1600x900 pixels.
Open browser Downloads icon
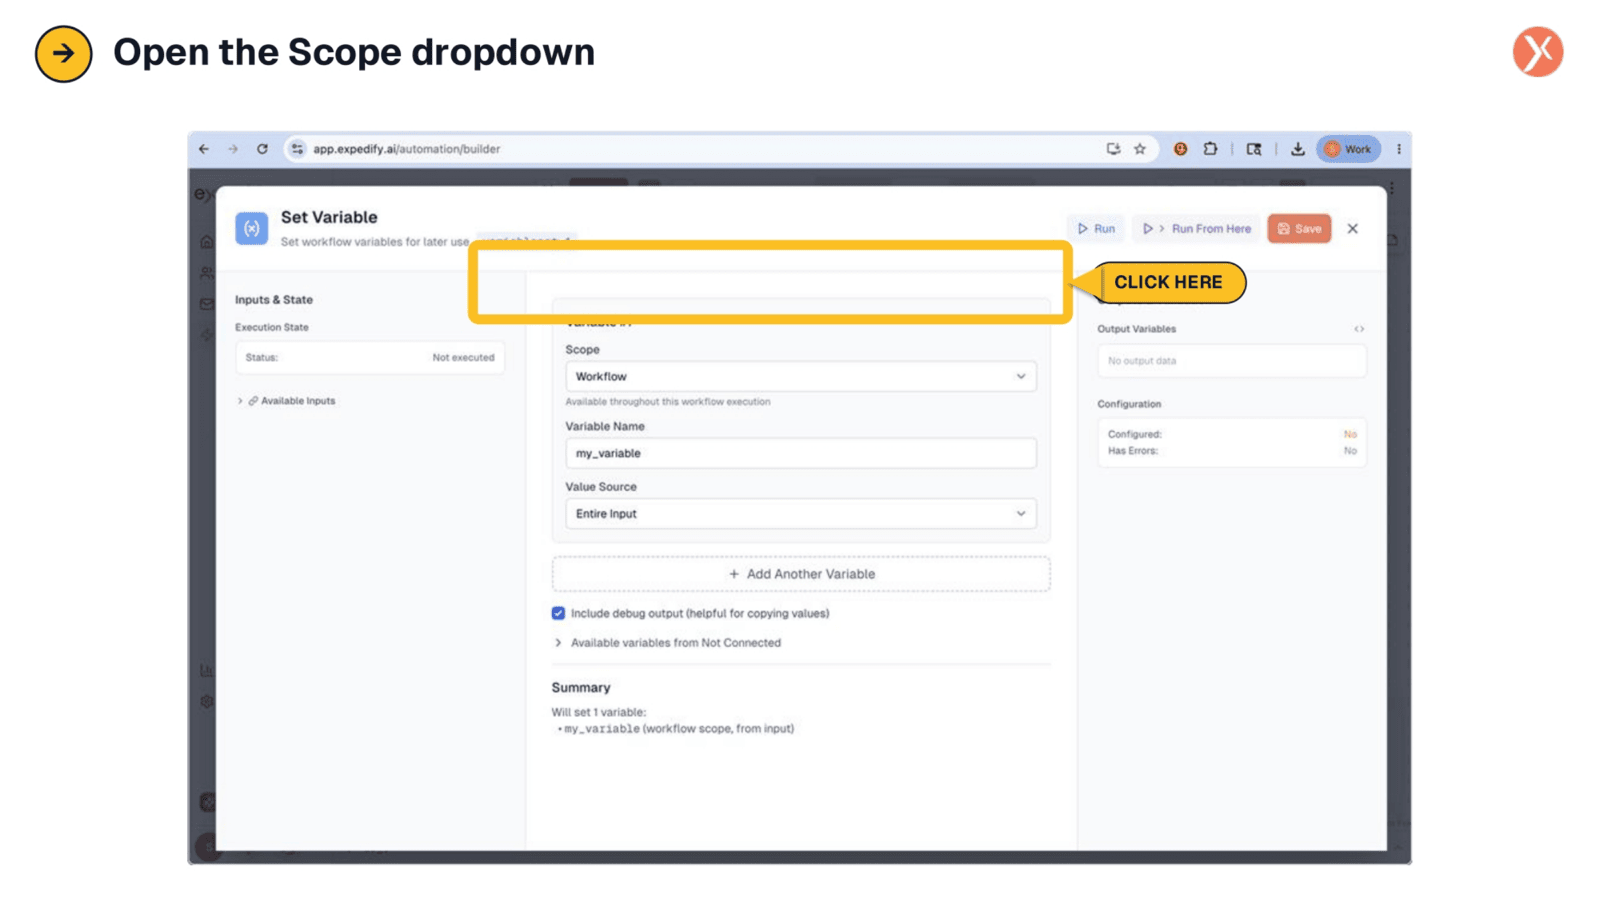point(1297,149)
